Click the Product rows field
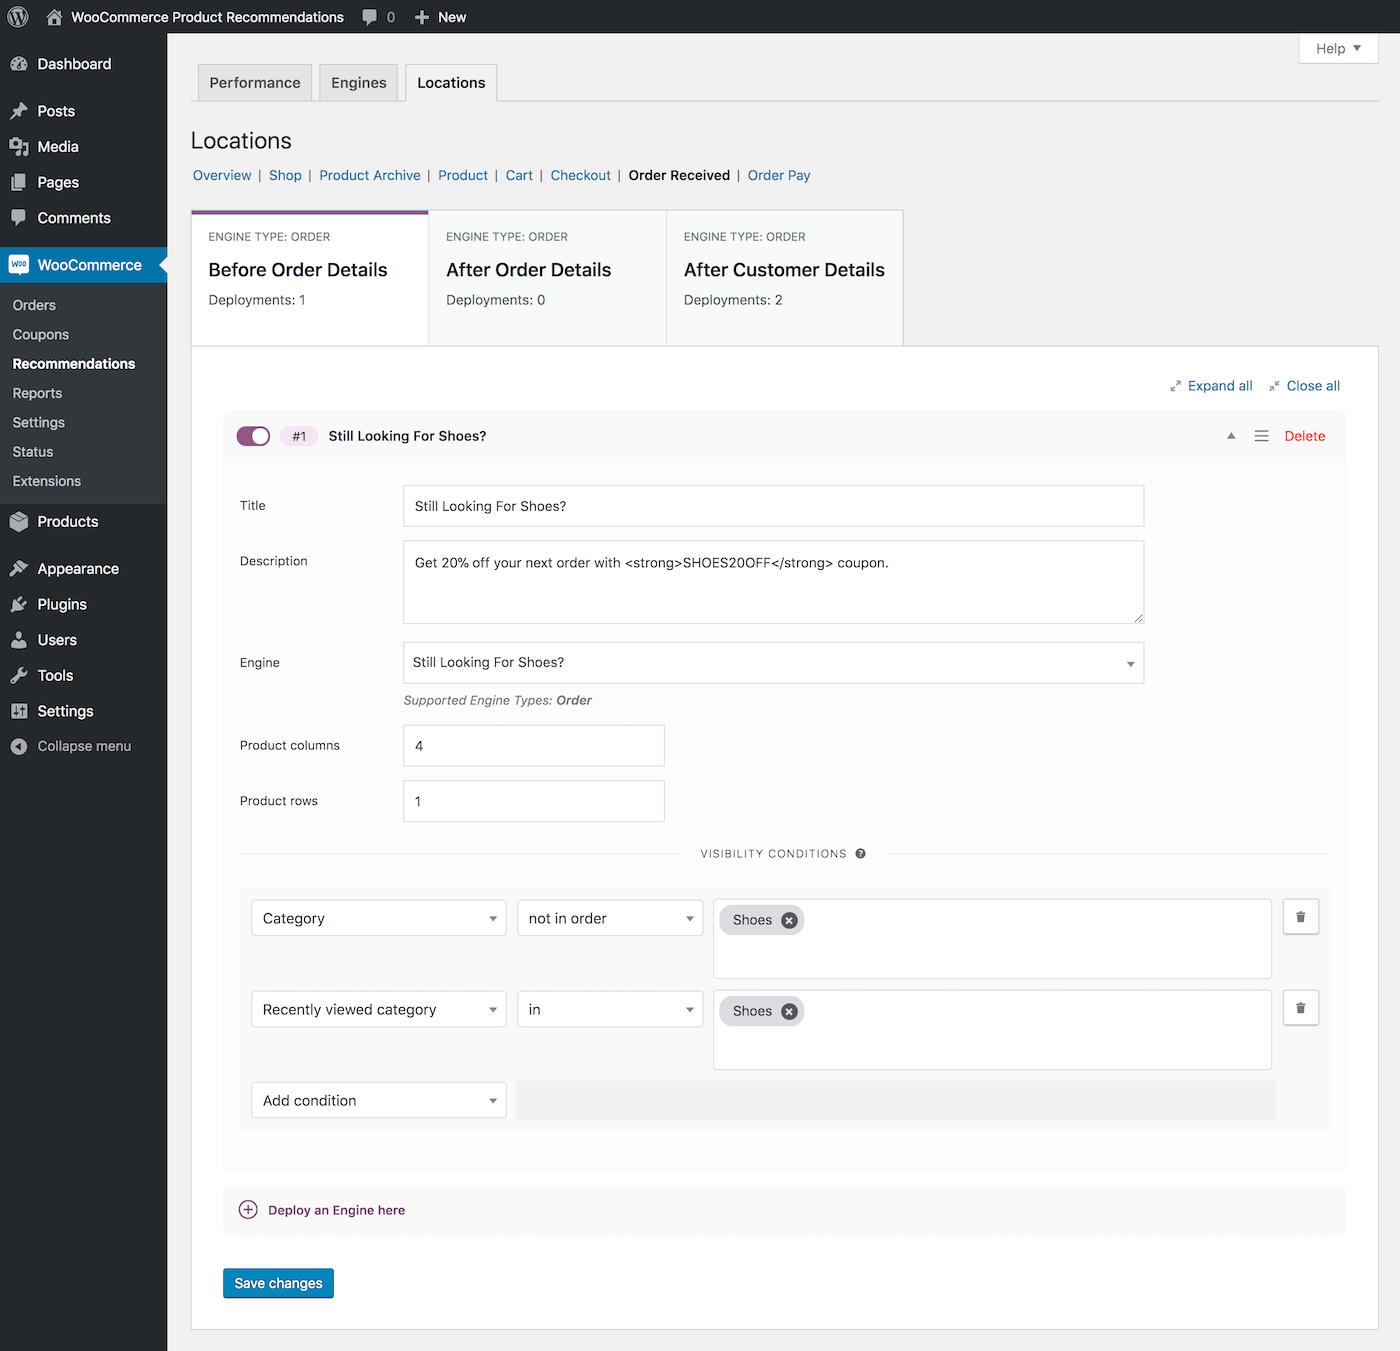 534,801
